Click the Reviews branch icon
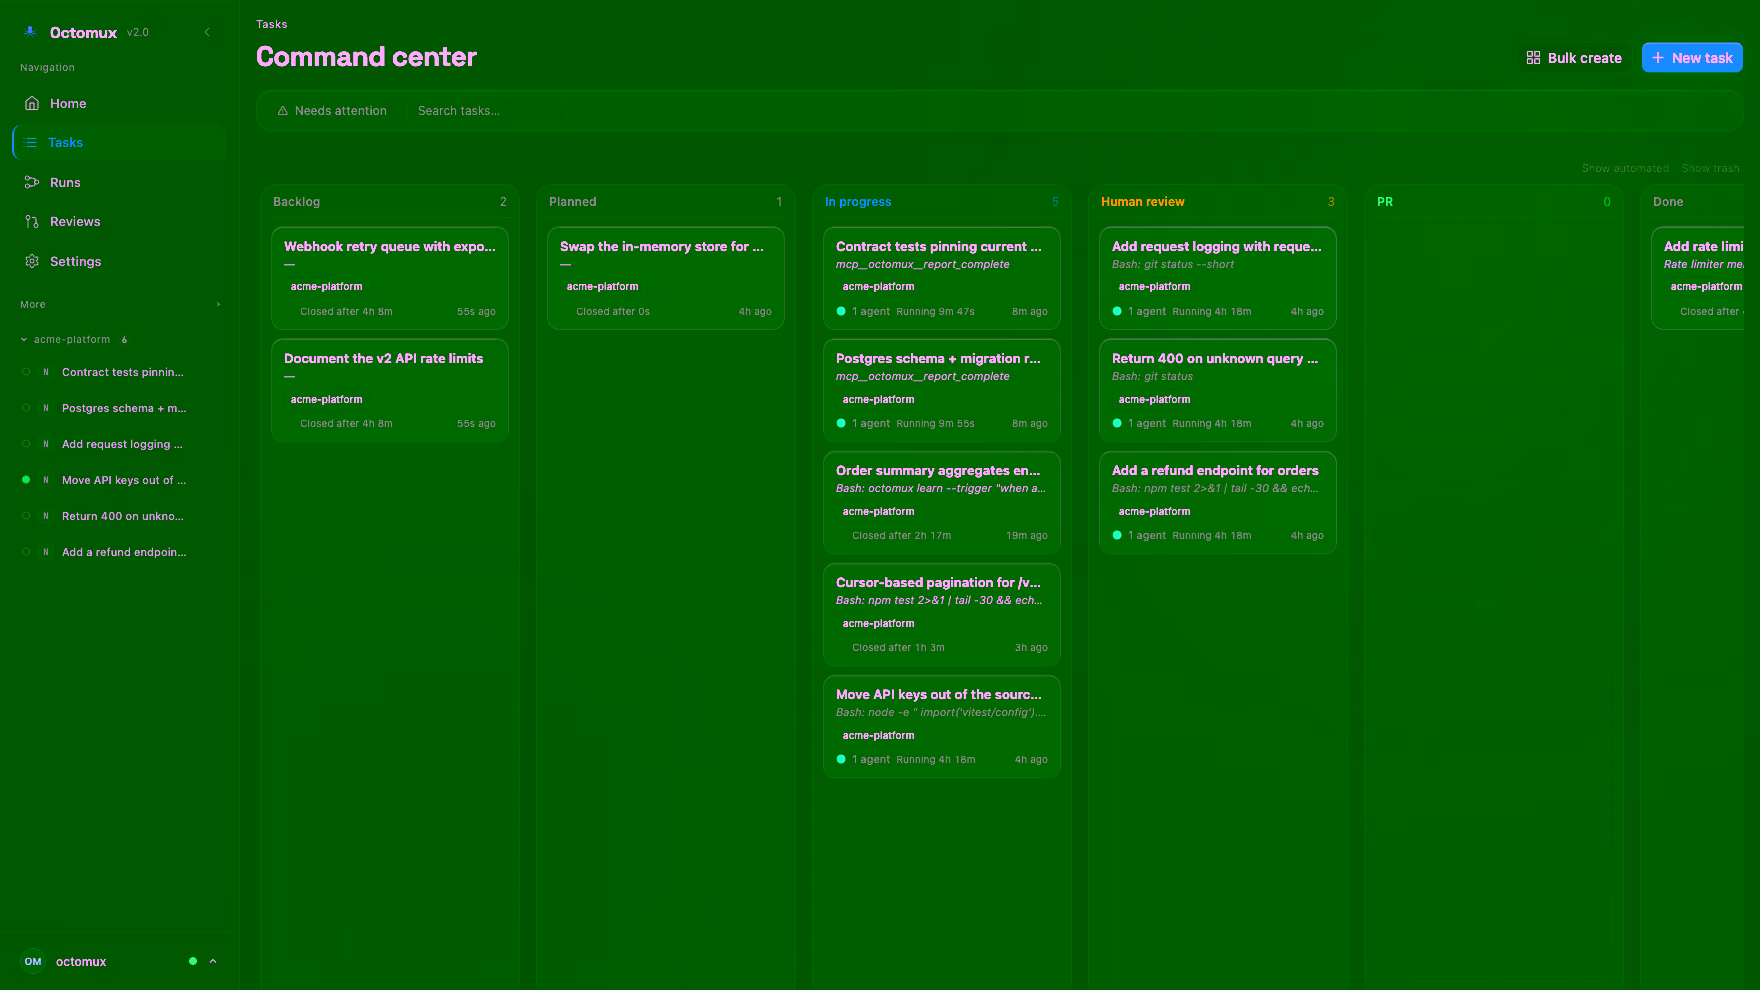This screenshot has height=990, width=1760. tap(32, 222)
